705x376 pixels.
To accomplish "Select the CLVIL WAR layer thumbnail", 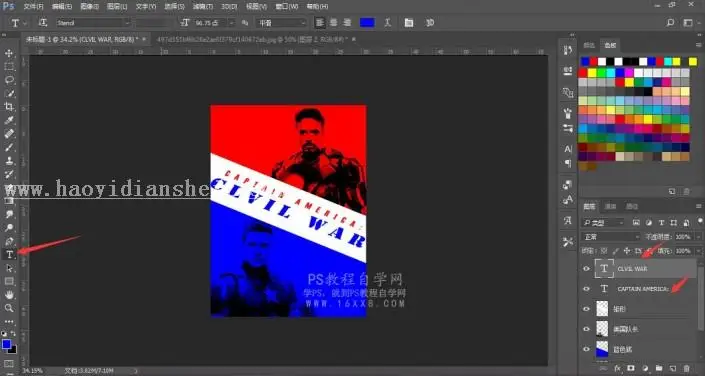I will pos(604,269).
